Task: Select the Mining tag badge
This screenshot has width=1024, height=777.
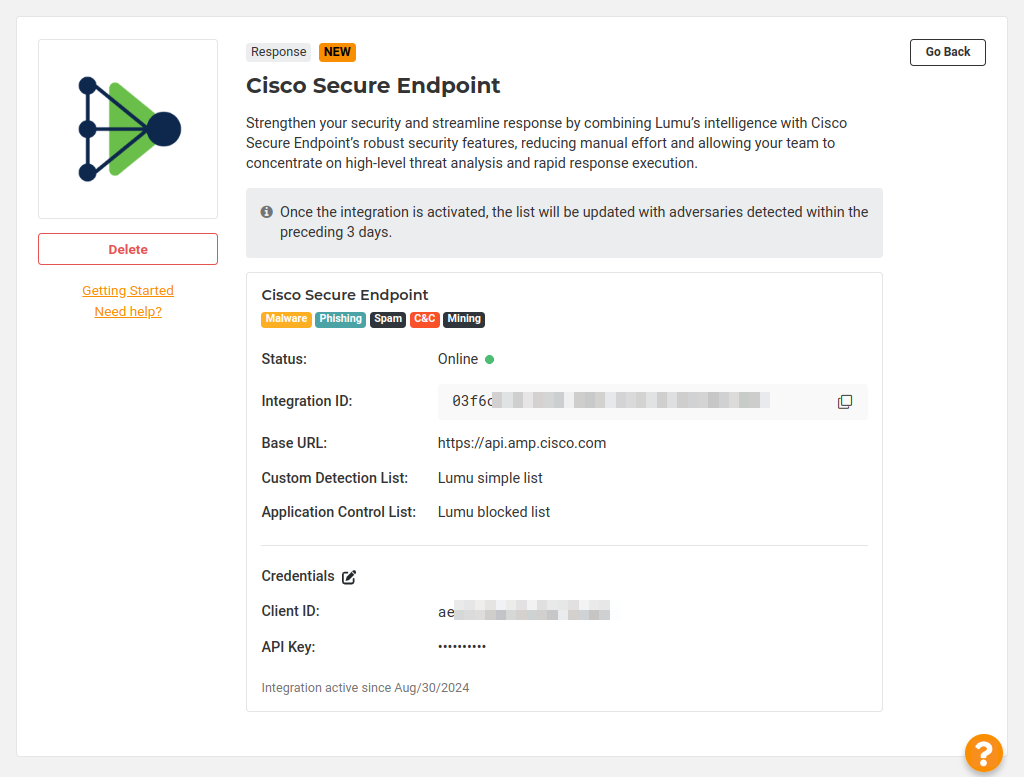Action: [464, 319]
